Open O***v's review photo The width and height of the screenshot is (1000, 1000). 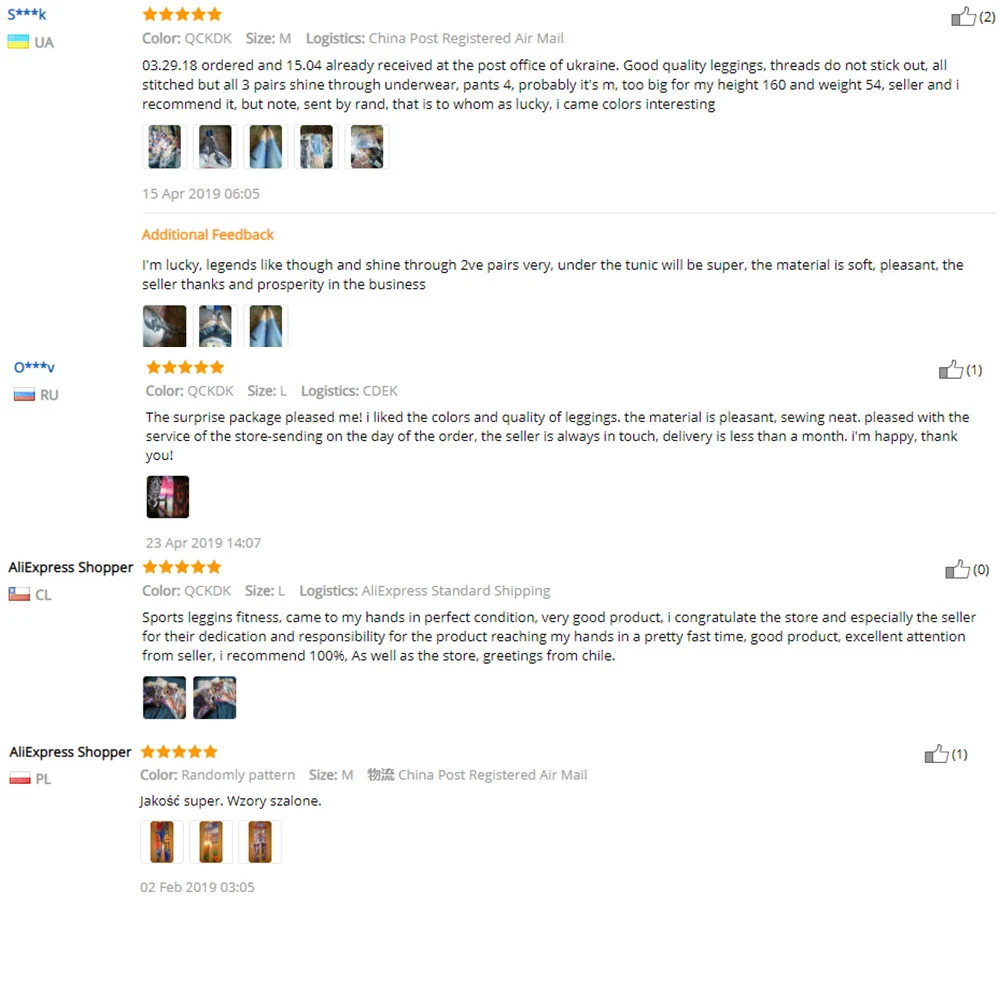pos(168,497)
